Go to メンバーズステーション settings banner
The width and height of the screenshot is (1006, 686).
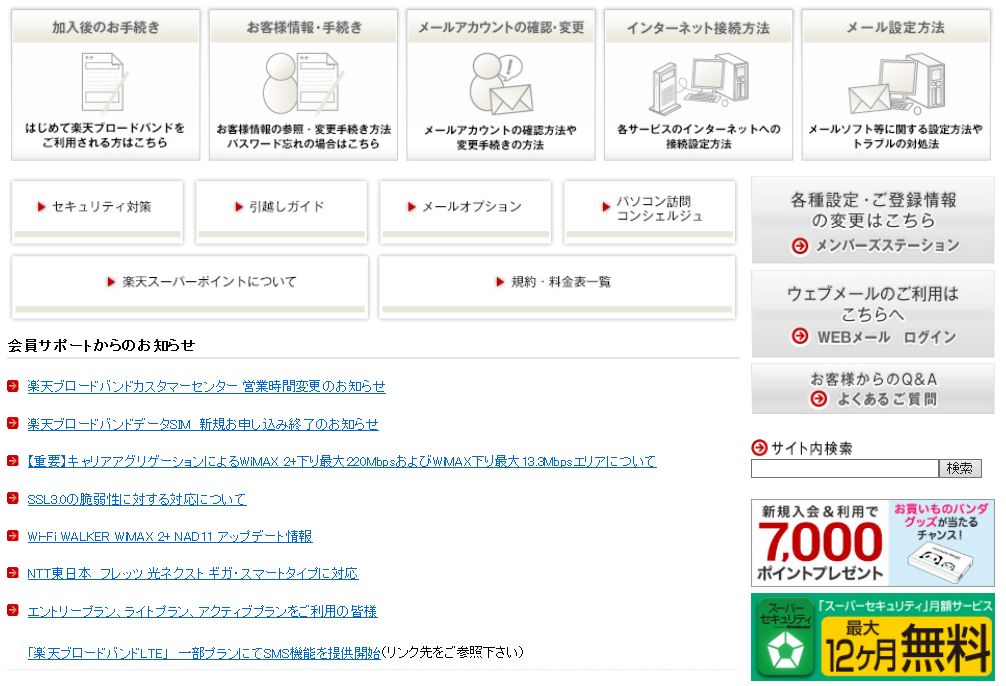coord(873,220)
